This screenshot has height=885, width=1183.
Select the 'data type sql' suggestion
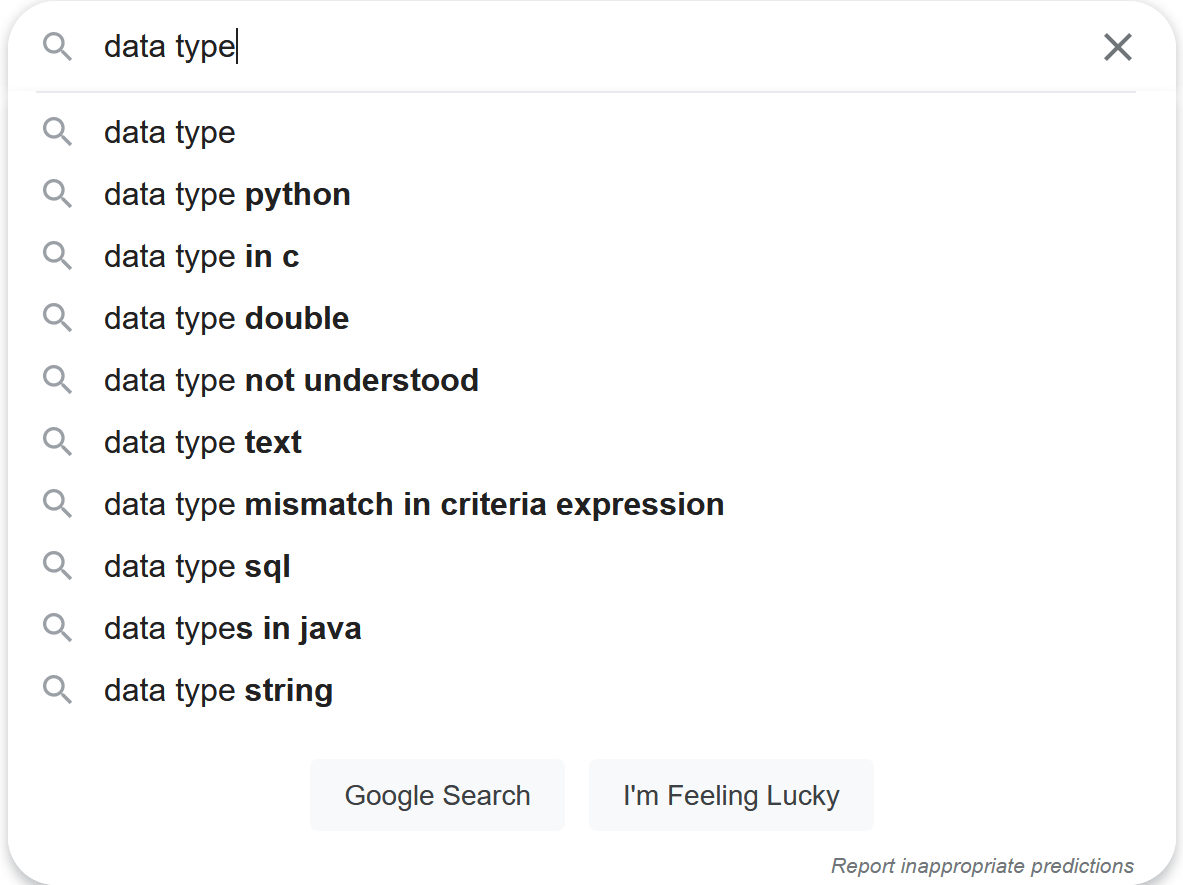coord(197,567)
